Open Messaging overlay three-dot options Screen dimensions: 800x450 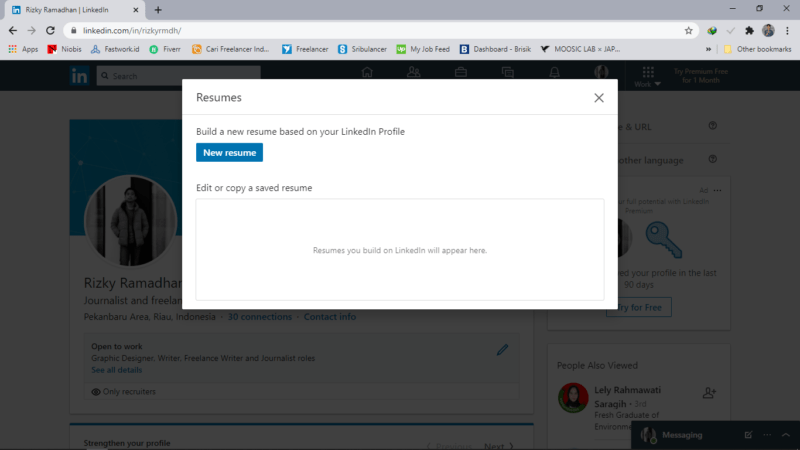coord(767,435)
